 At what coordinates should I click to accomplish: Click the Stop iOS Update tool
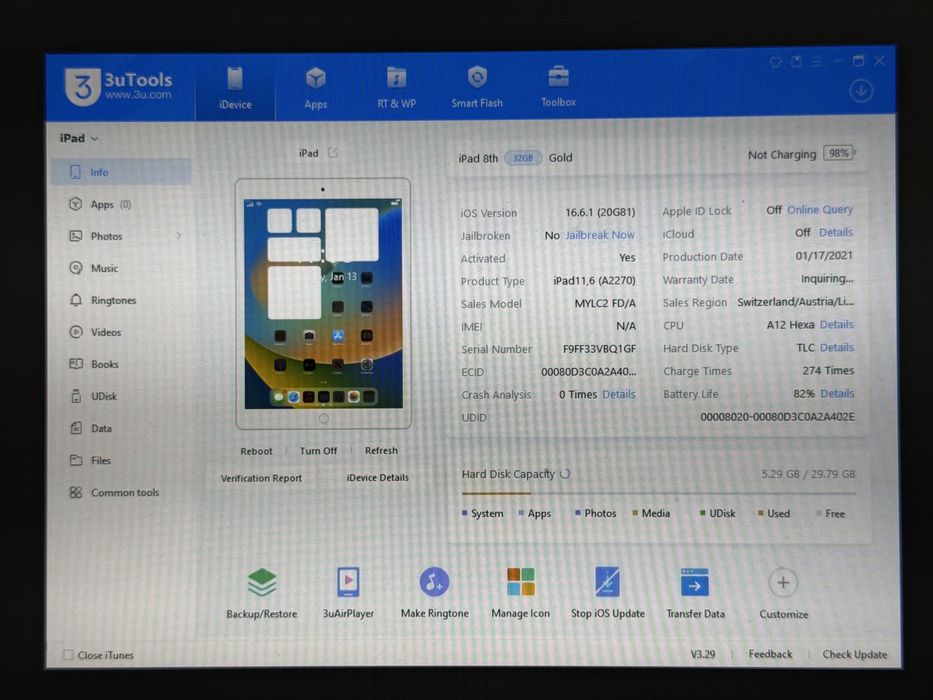pos(608,592)
